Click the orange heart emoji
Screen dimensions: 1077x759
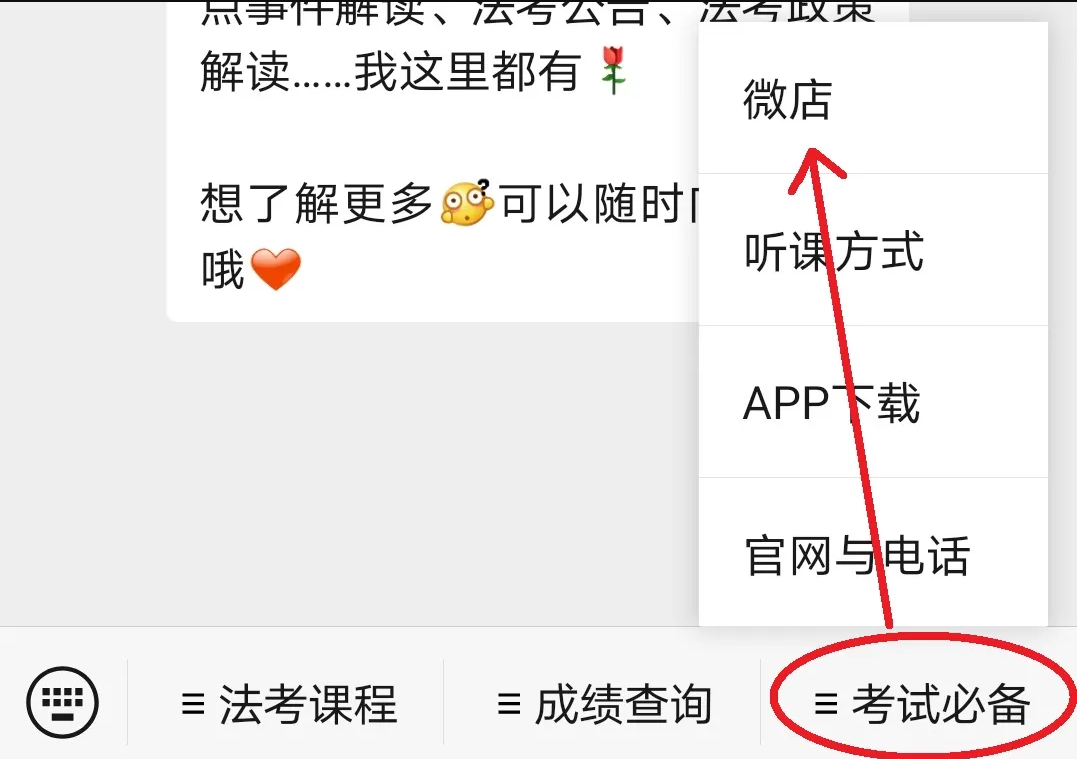[x=276, y=269]
